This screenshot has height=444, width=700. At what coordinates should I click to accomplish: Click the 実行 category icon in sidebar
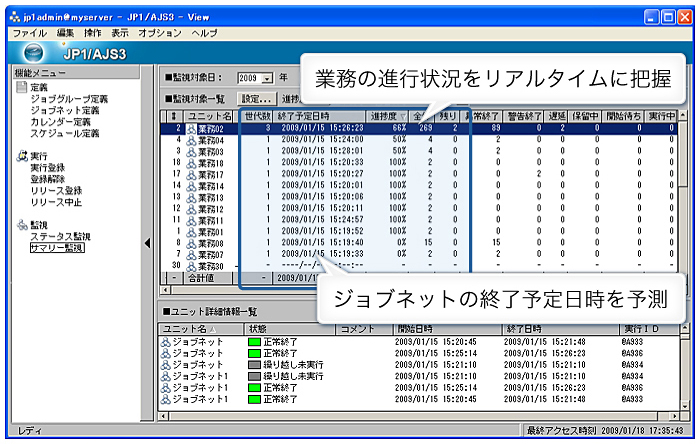(x=22, y=157)
